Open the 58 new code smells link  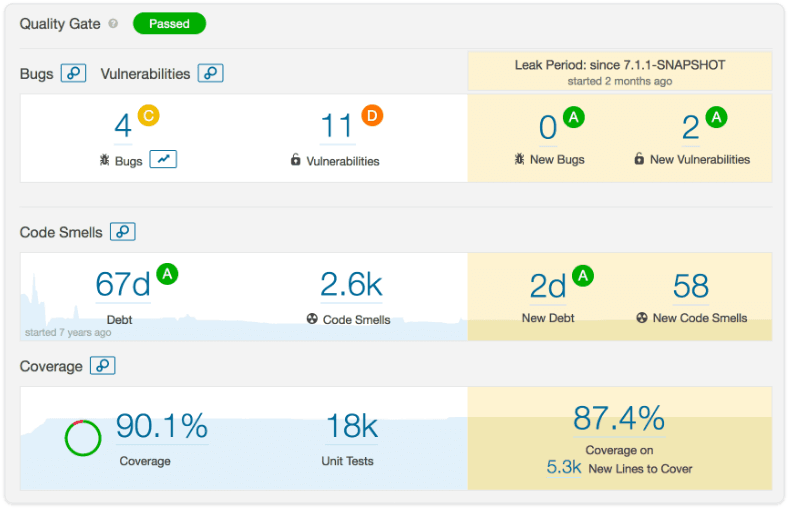tap(691, 286)
